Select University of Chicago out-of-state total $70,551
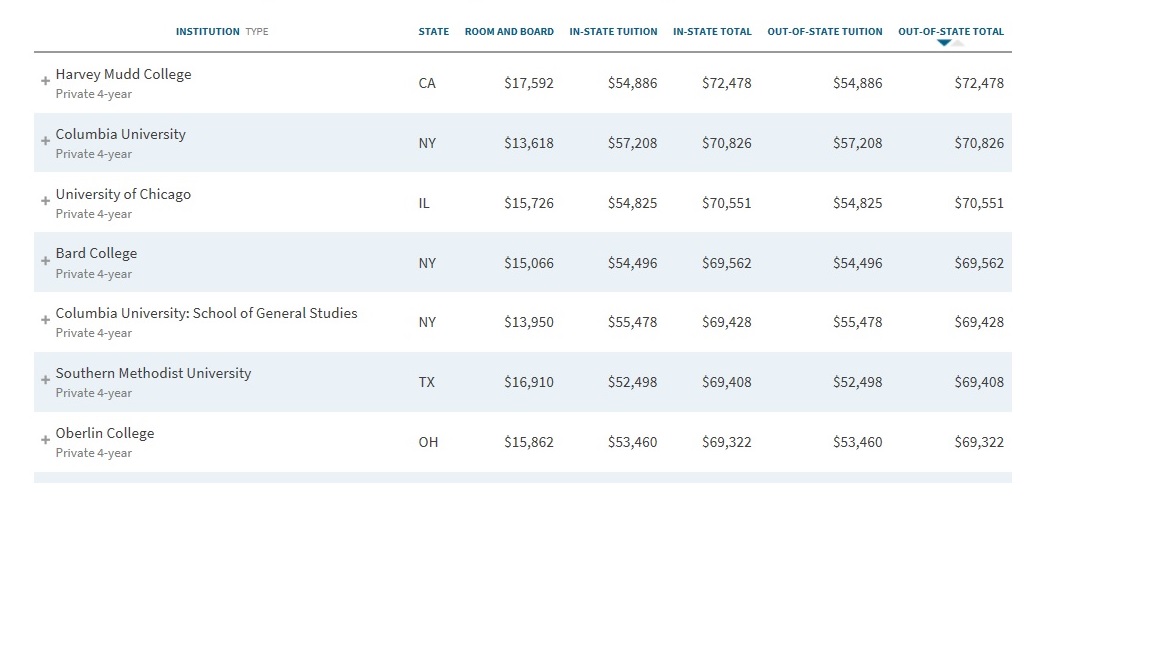1152x648 pixels. click(x=979, y=203)
